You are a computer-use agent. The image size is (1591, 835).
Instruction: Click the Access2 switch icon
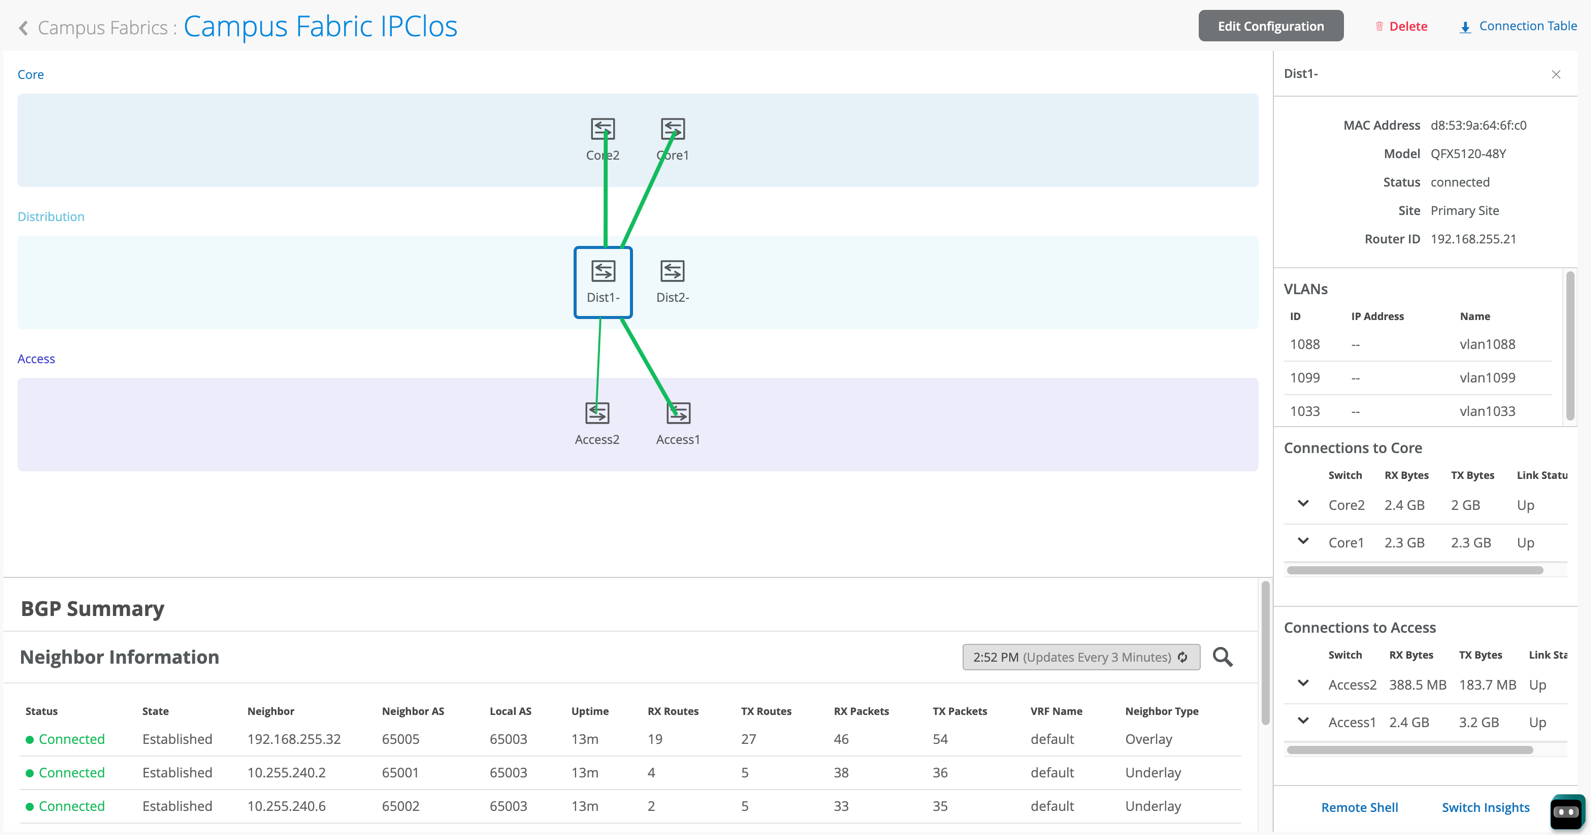click(x=597, y=413)
